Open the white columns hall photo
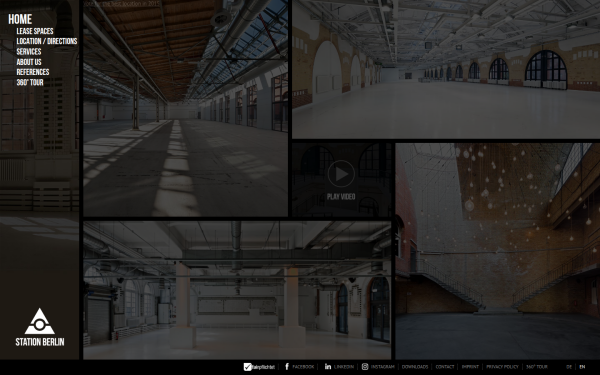Viewport: 600px width, 375px height. (x=237, y=290)
